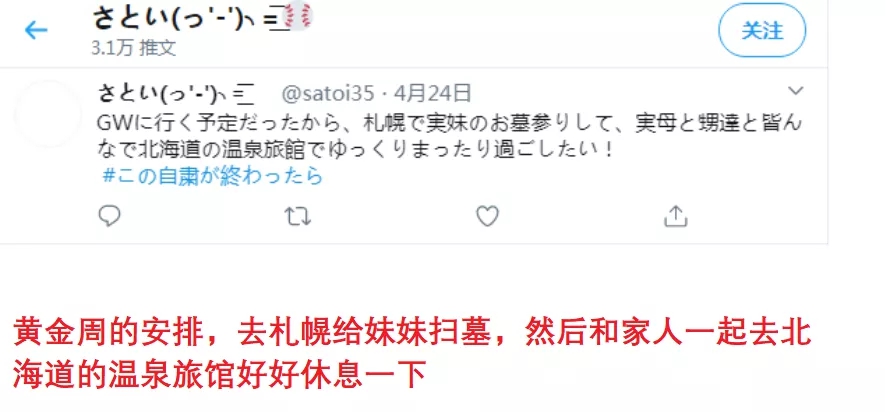Like the tweet with the heart icon
The image size is (893, 412).
pyautogui.click(x=487, y=217)
